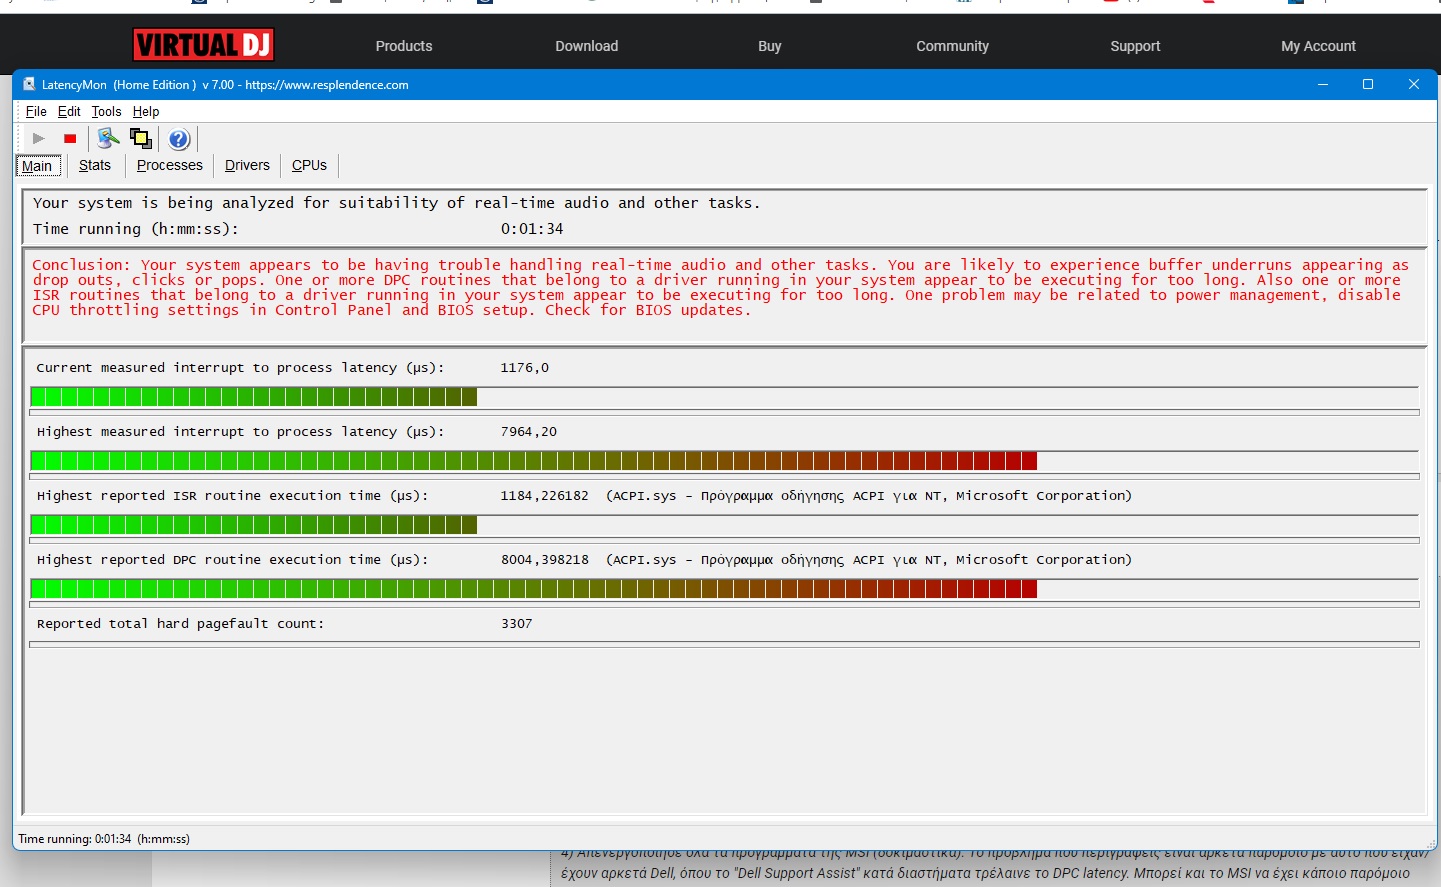
Task: Open Buy in the VirtualDJ site navigation
Action: pyautogui.click(x=770, y=46)
